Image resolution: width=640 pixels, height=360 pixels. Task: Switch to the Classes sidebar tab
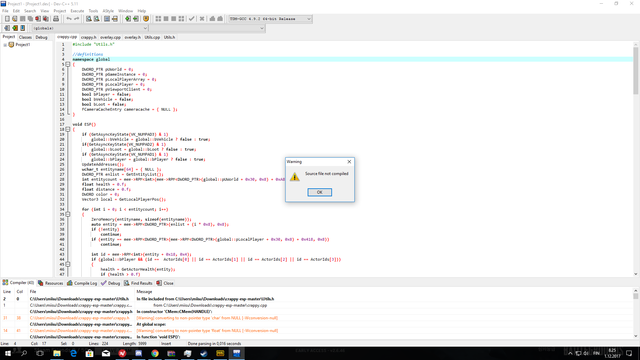(x=25, y=37)
